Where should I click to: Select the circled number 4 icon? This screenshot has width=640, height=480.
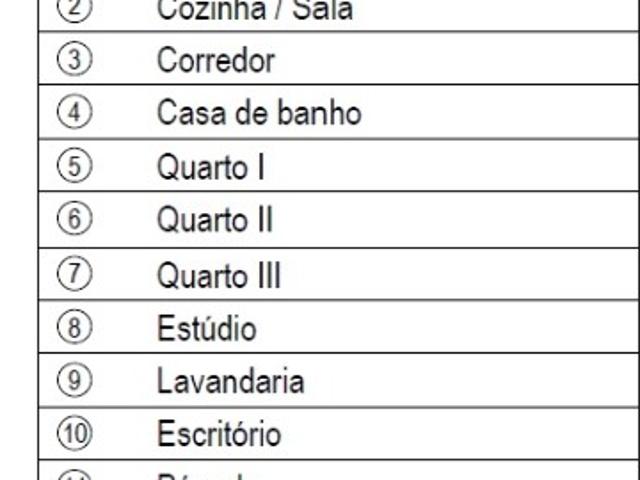tap(74, 112)
